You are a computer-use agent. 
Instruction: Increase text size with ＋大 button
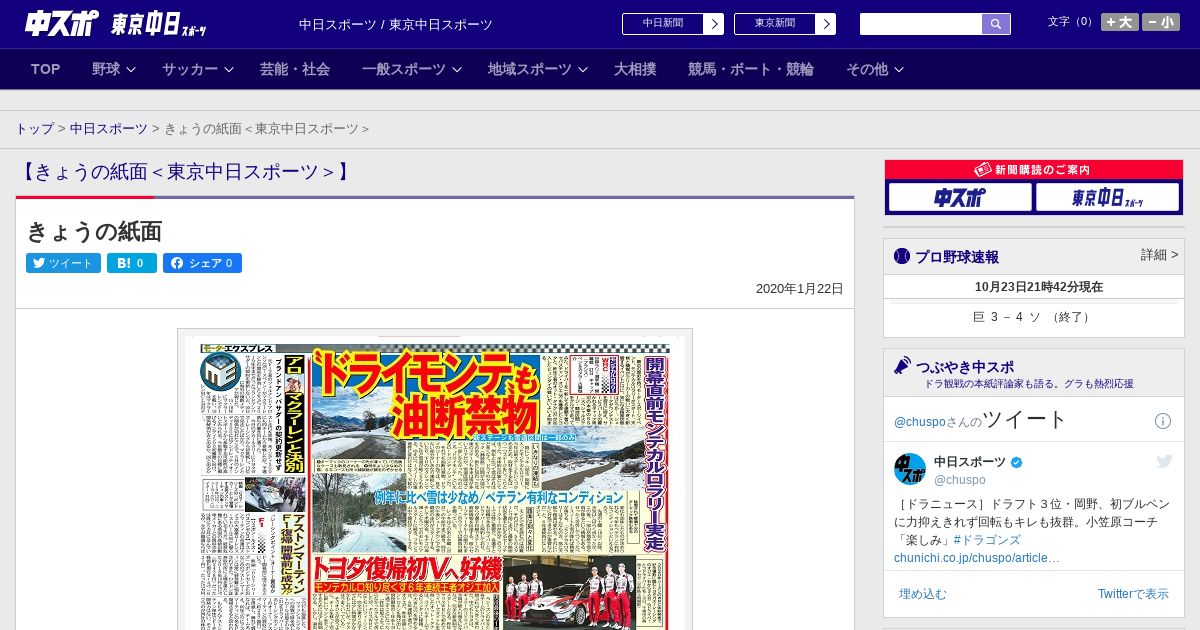[1119, 22]
